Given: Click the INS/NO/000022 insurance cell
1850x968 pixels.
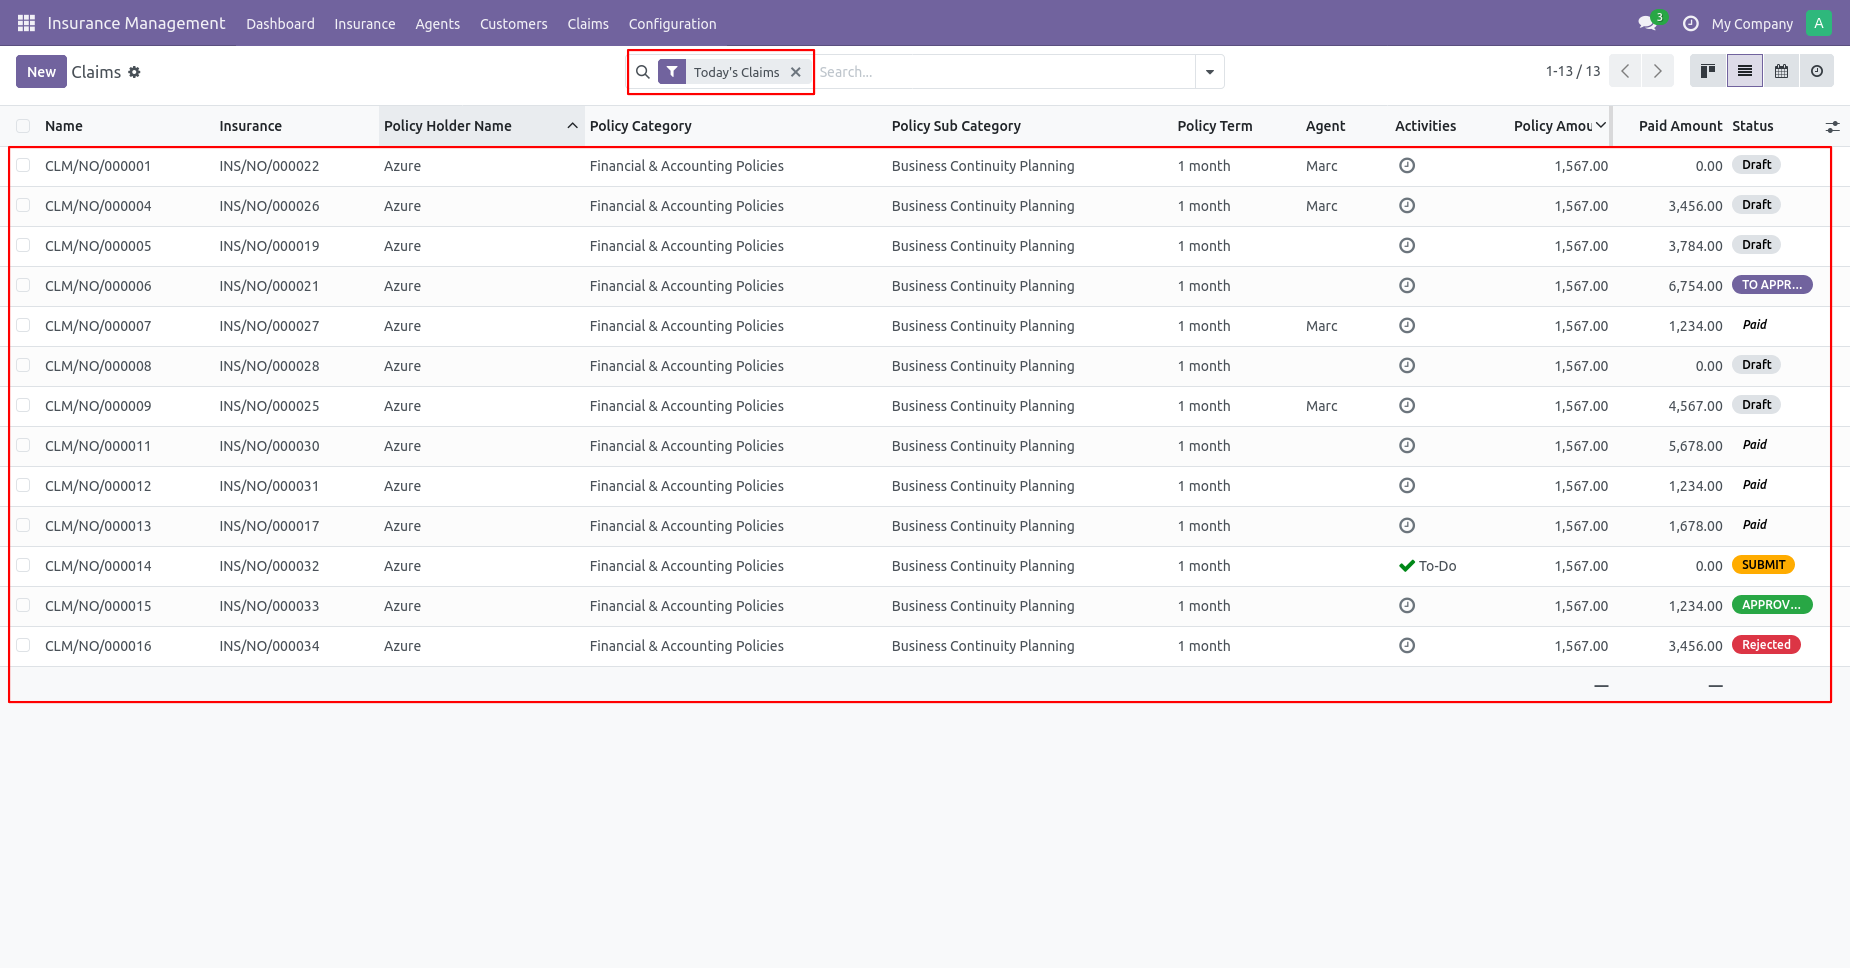Looking at the screenshot, I should 269,166.
